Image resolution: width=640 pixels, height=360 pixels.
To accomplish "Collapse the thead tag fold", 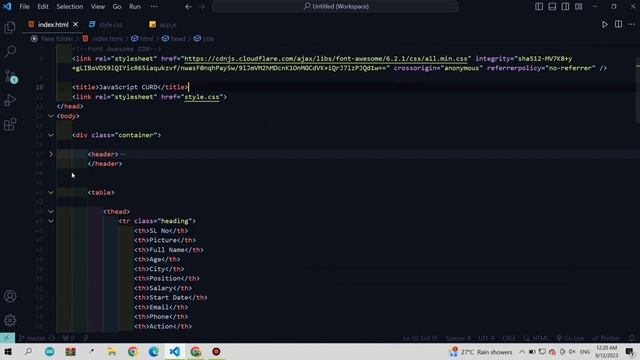I will [51, 211].
